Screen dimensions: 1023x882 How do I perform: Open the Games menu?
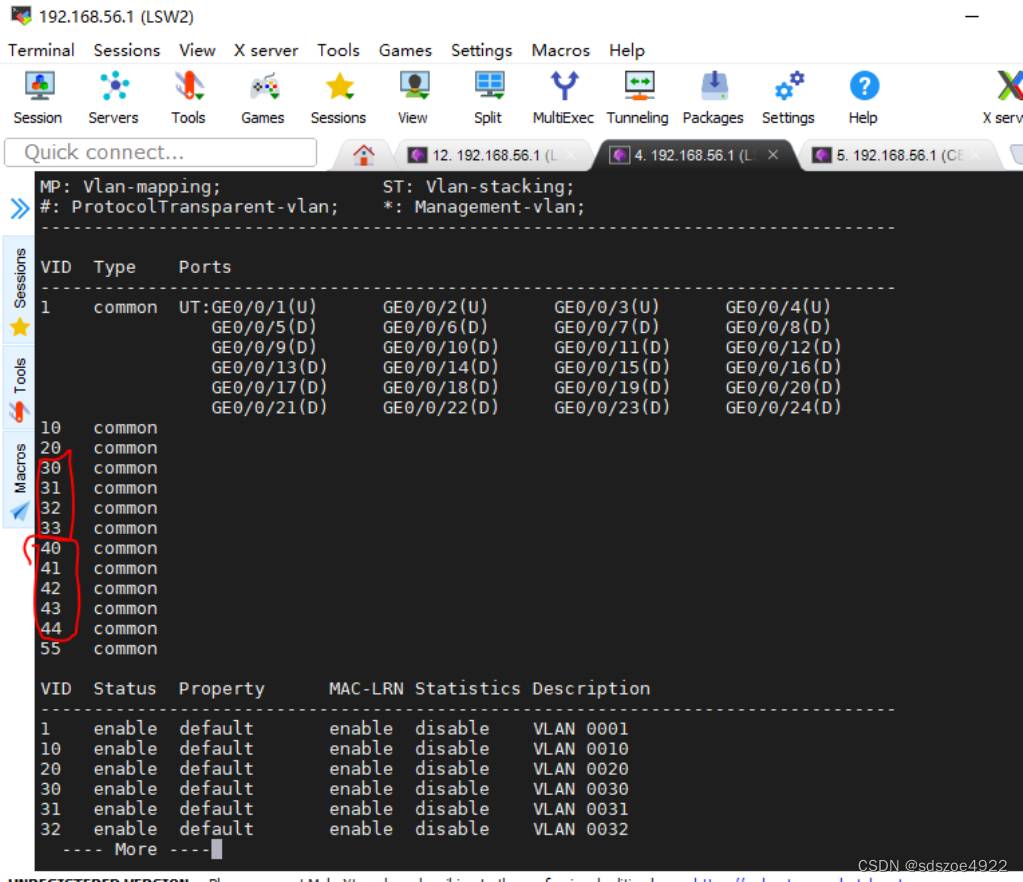(x=405, y=50)
